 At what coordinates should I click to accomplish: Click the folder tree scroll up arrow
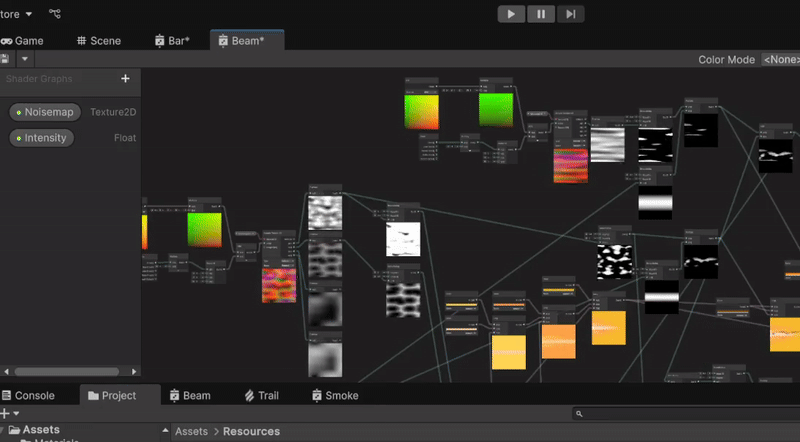pos(165,431)
